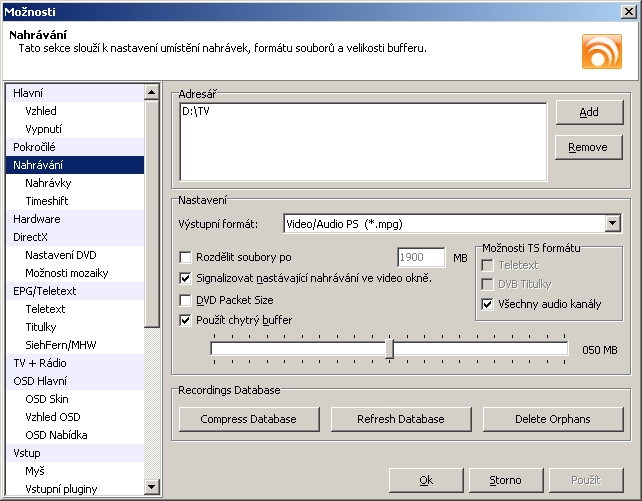Toggle the DVB Titulky checkbox
This screenshot has width=642, height=501.
487,284
